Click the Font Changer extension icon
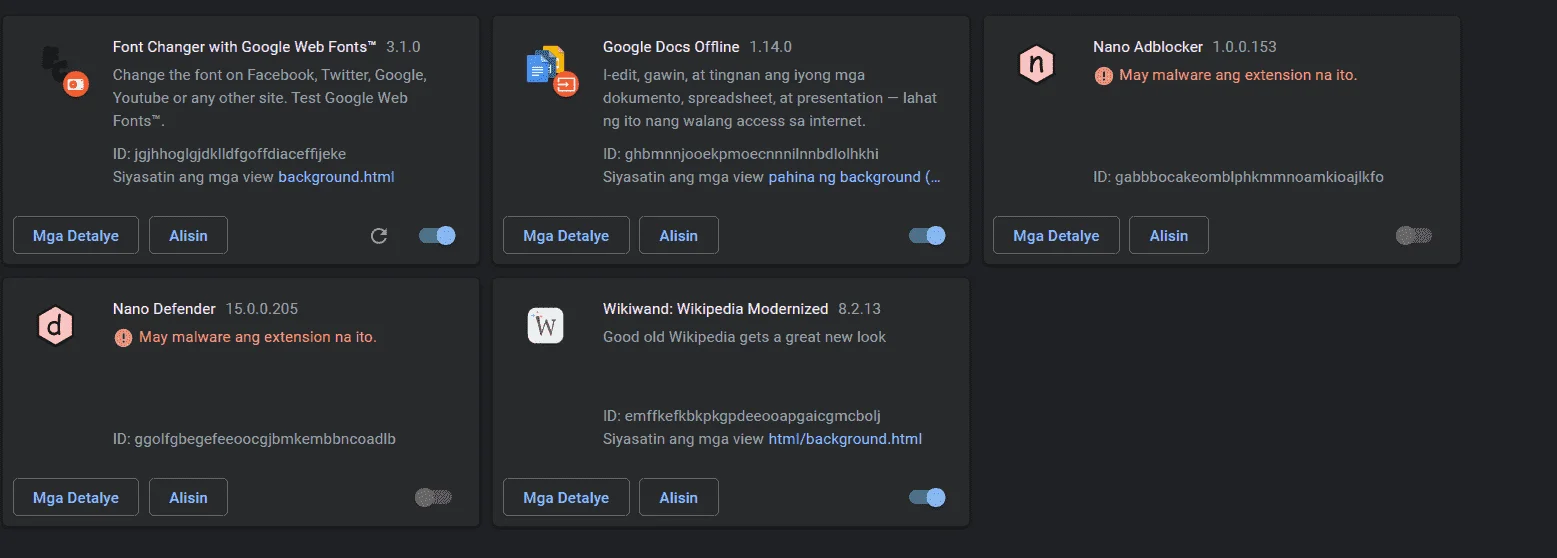This screenshot has height=558, width=1557. (64, 72)
